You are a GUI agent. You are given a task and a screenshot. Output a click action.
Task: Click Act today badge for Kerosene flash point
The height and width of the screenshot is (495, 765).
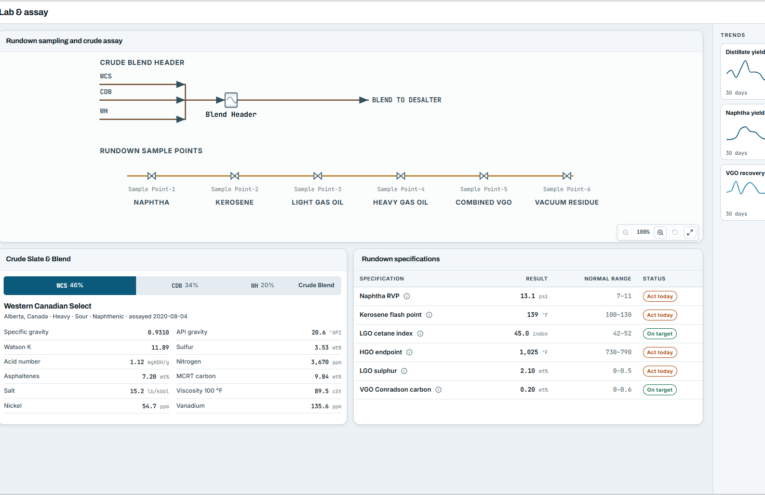point(660,315)
